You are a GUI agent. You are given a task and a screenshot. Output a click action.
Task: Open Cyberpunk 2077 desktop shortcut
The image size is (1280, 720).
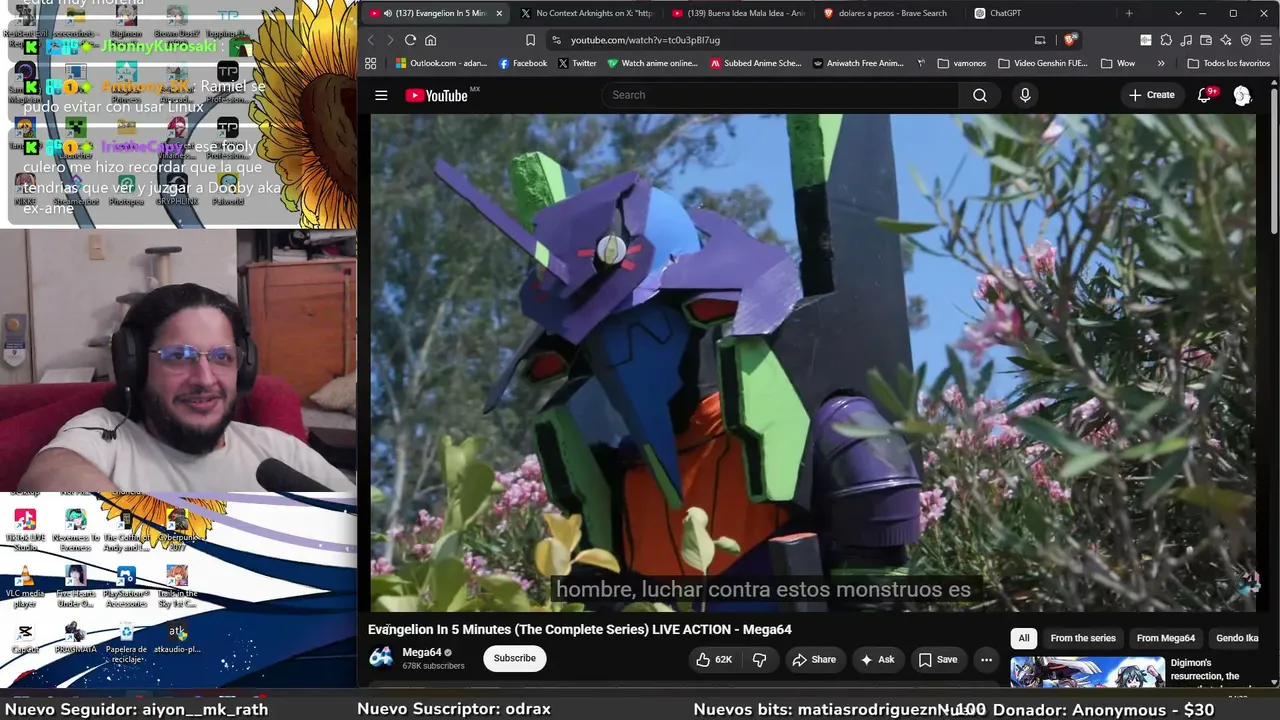177,529
